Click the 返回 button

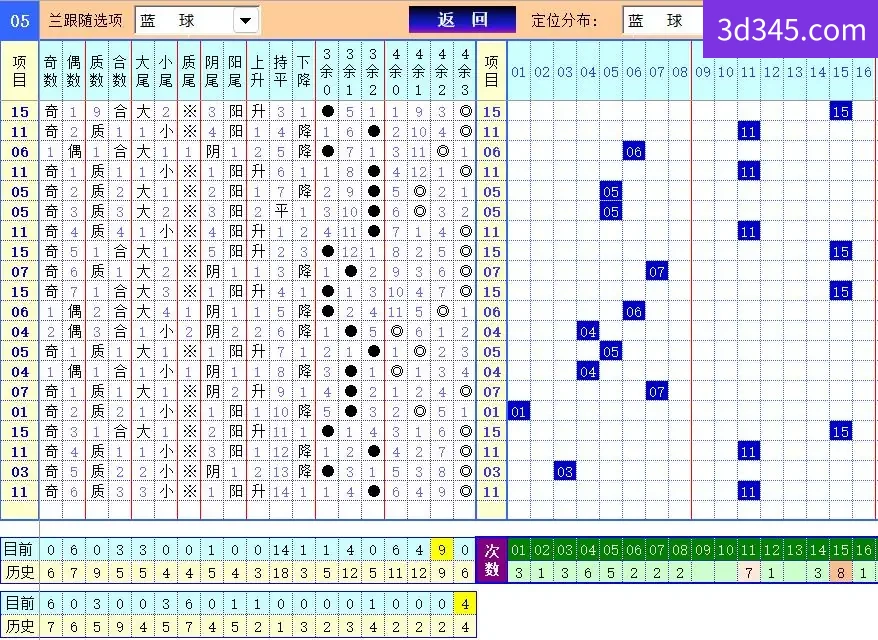point(462,20)
